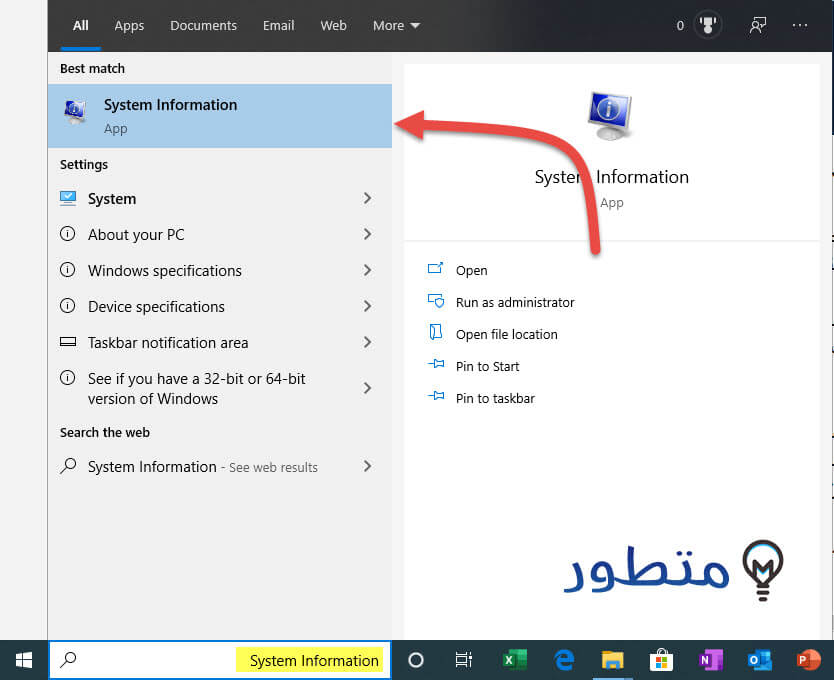
Task: Launch Excel from the taskbar
Action: click(514, 660)
